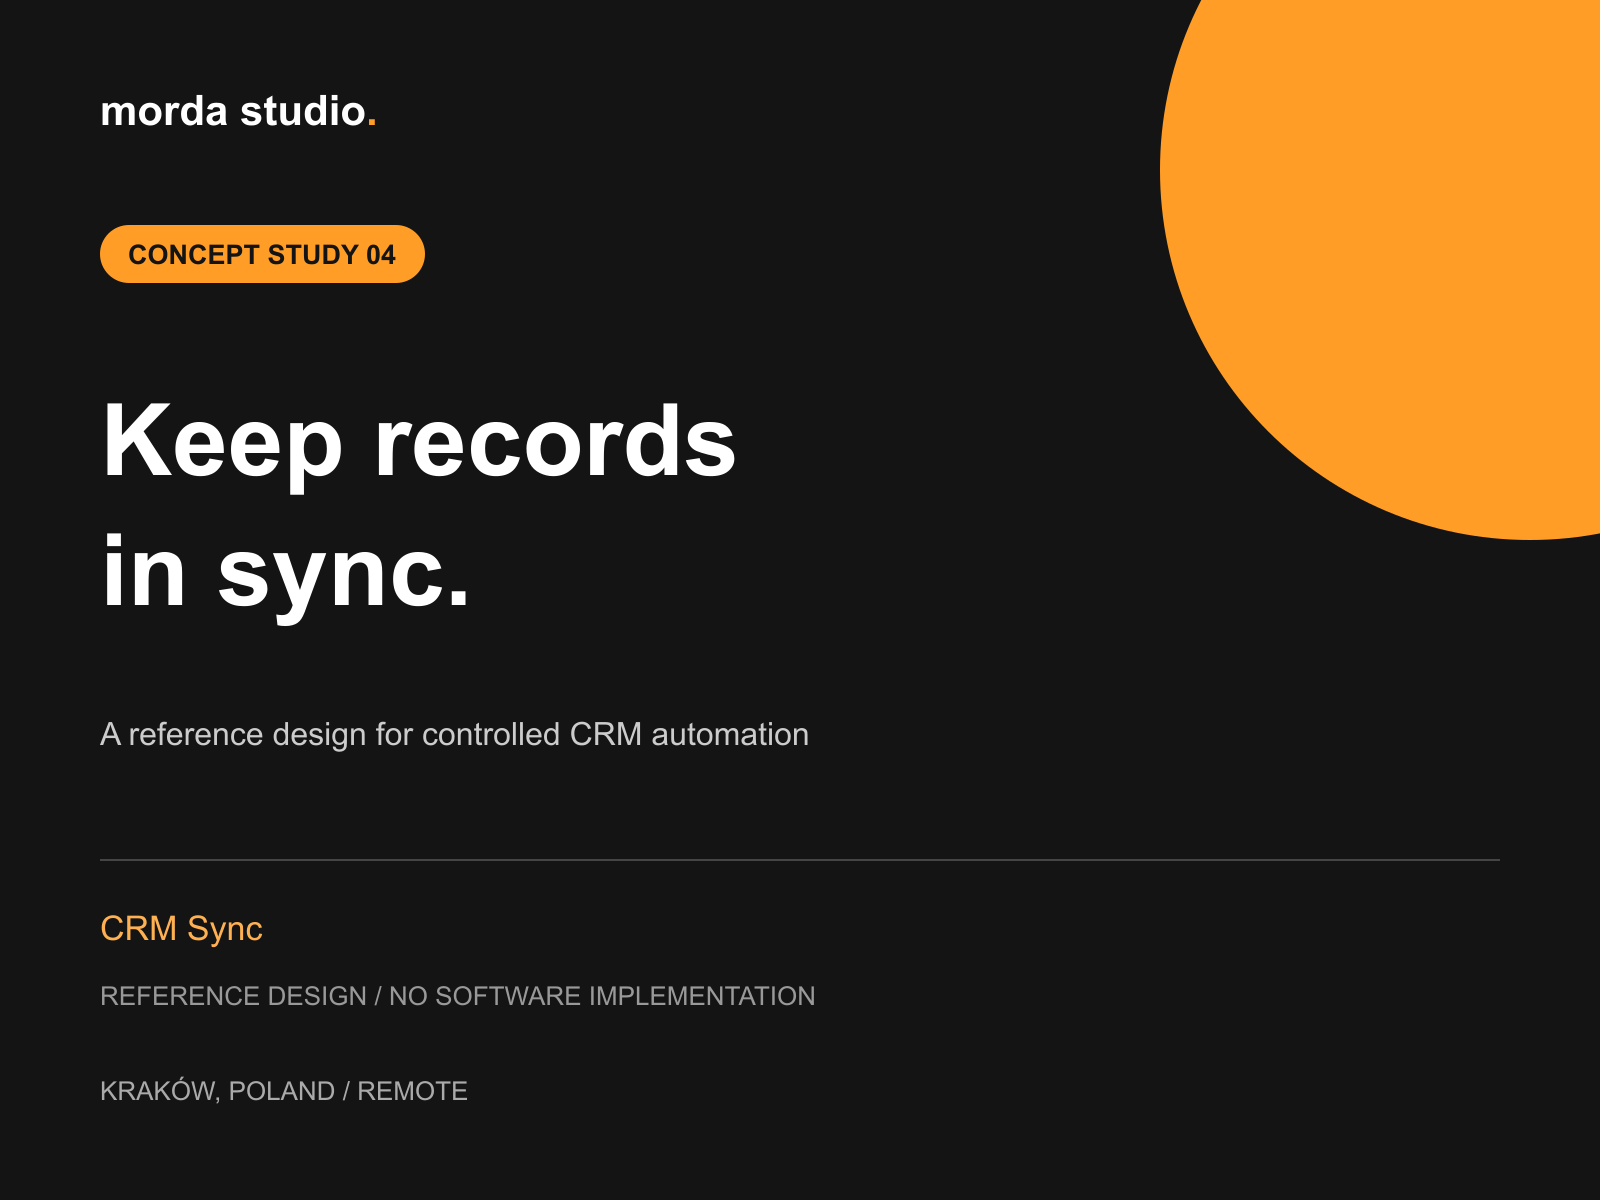The height and width of the screenshot is (1200, 1600).
Task: Click the CONCEPT STUDY 04 badge
Action: coord(262,254)
